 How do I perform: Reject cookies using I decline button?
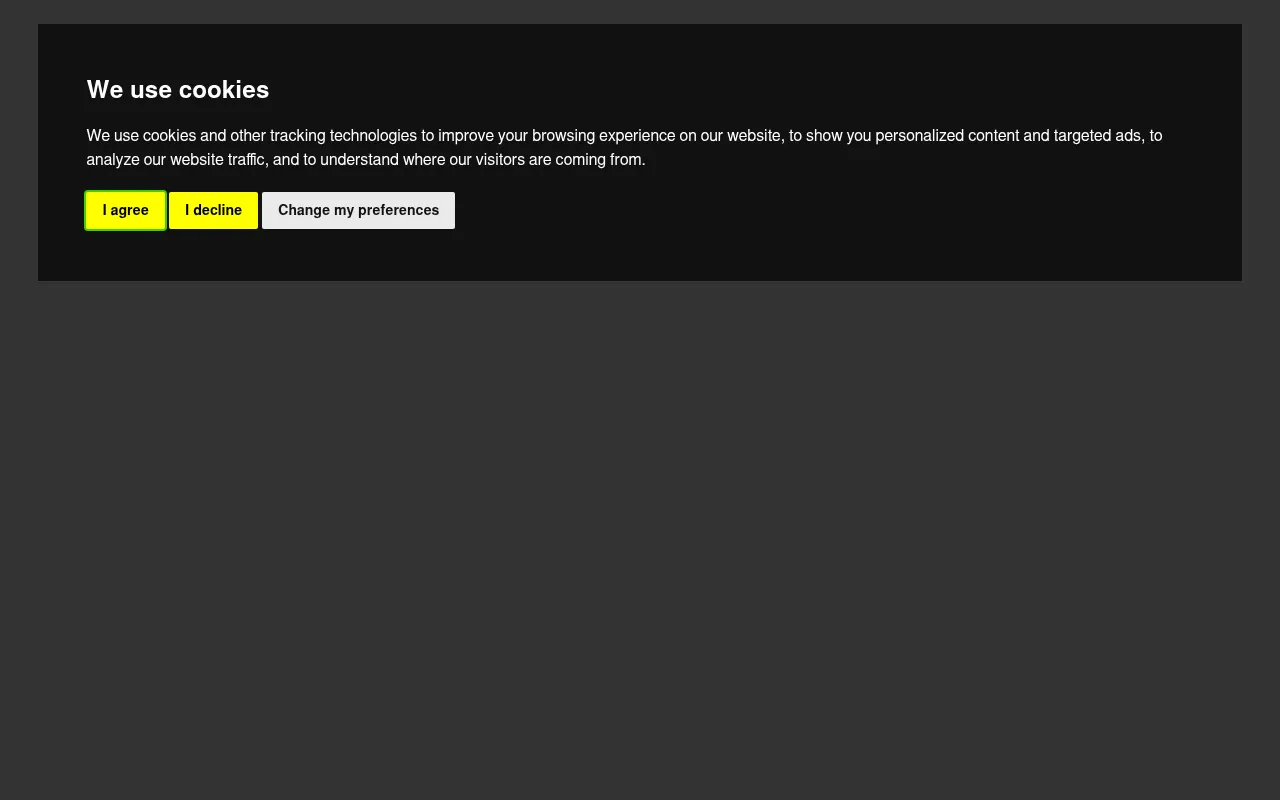213,210
